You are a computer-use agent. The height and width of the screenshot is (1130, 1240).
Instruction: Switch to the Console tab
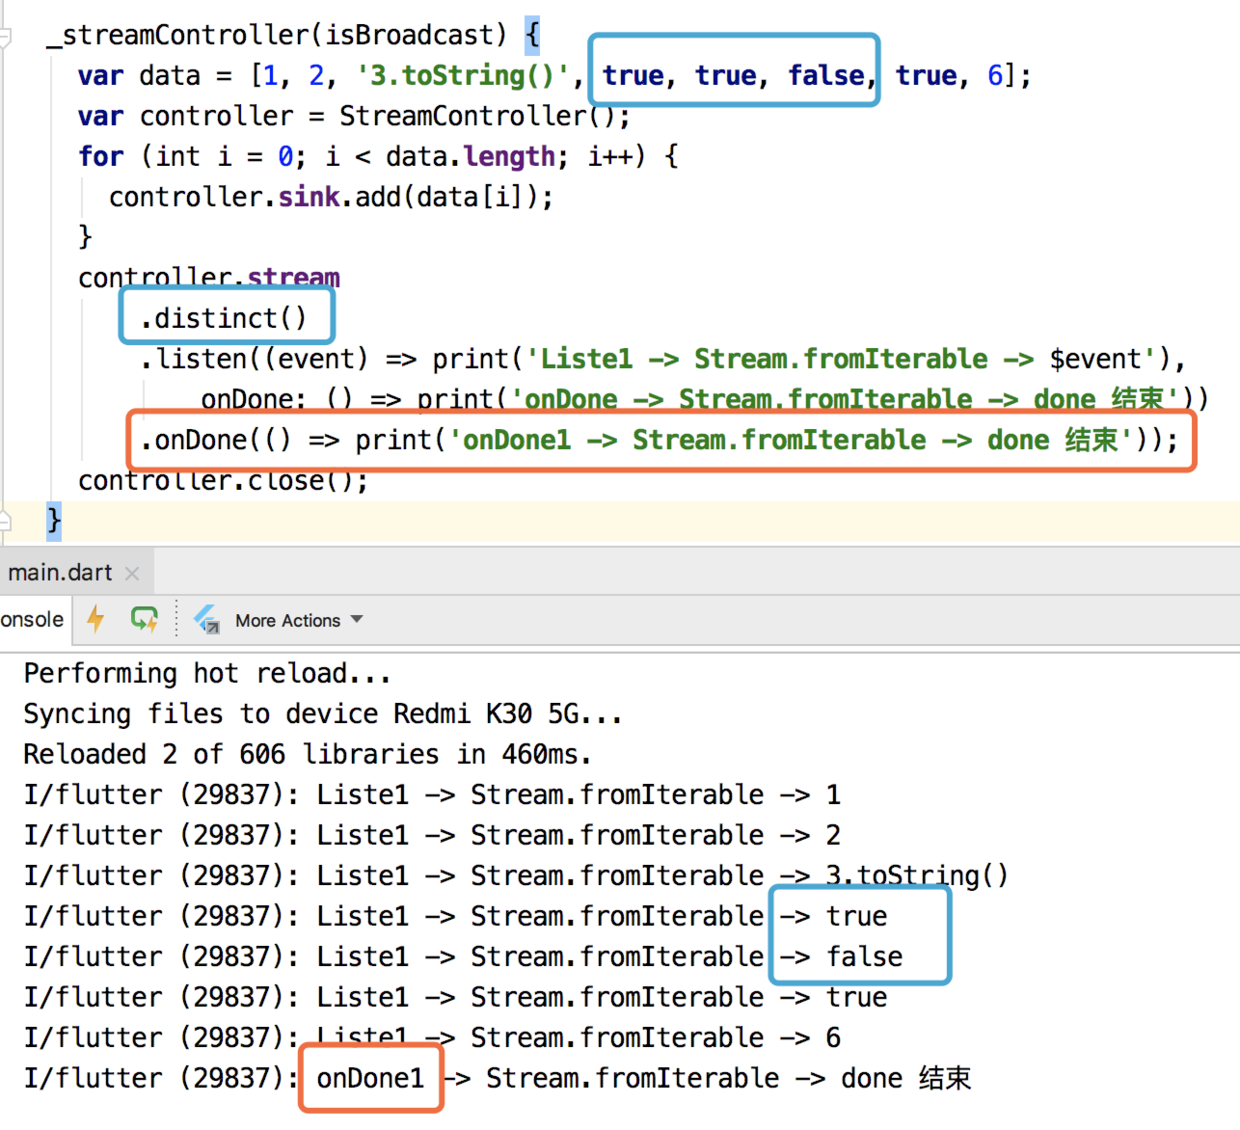(x=32, y=619)
